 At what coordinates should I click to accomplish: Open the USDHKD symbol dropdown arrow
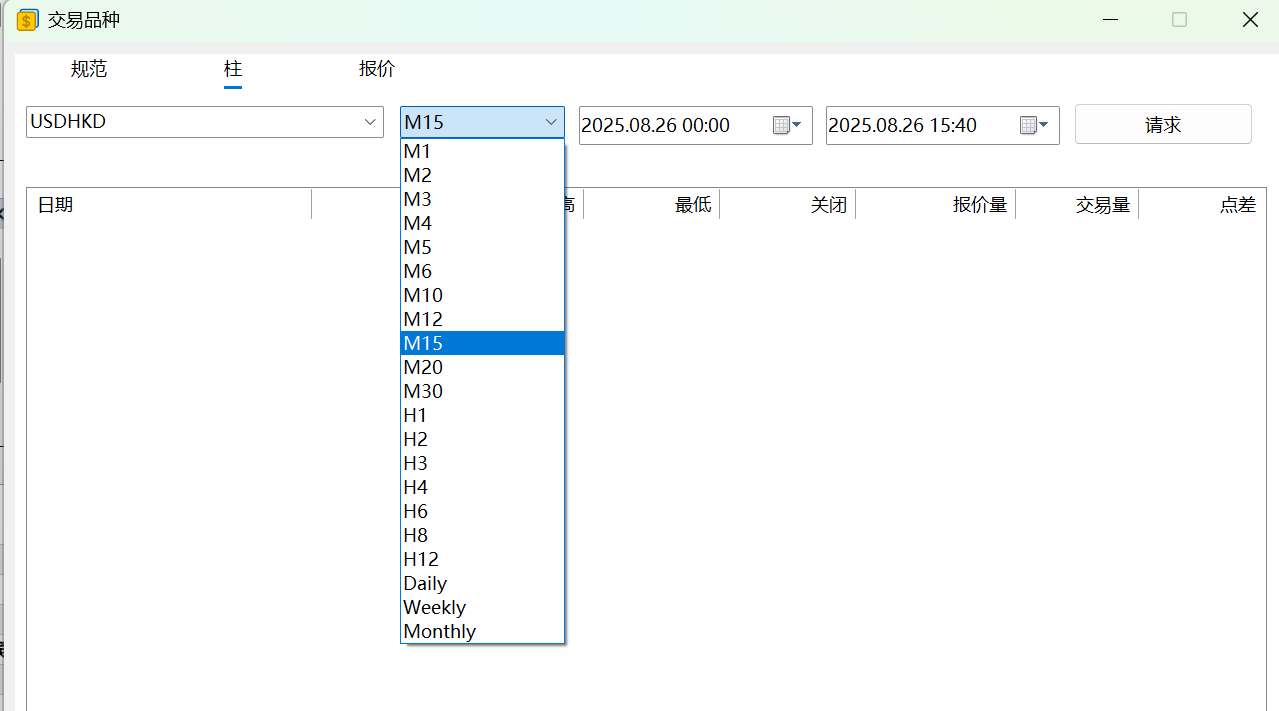[x=371, y=121]
